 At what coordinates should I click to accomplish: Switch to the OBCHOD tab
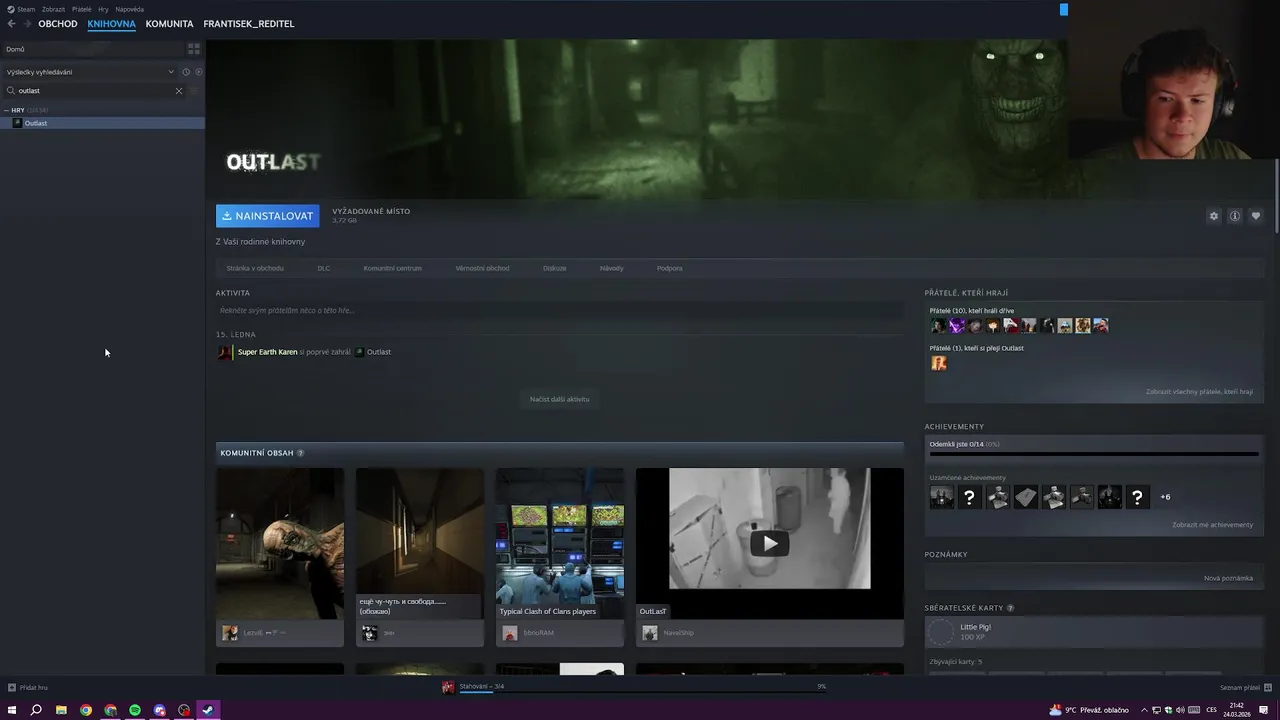58,24
